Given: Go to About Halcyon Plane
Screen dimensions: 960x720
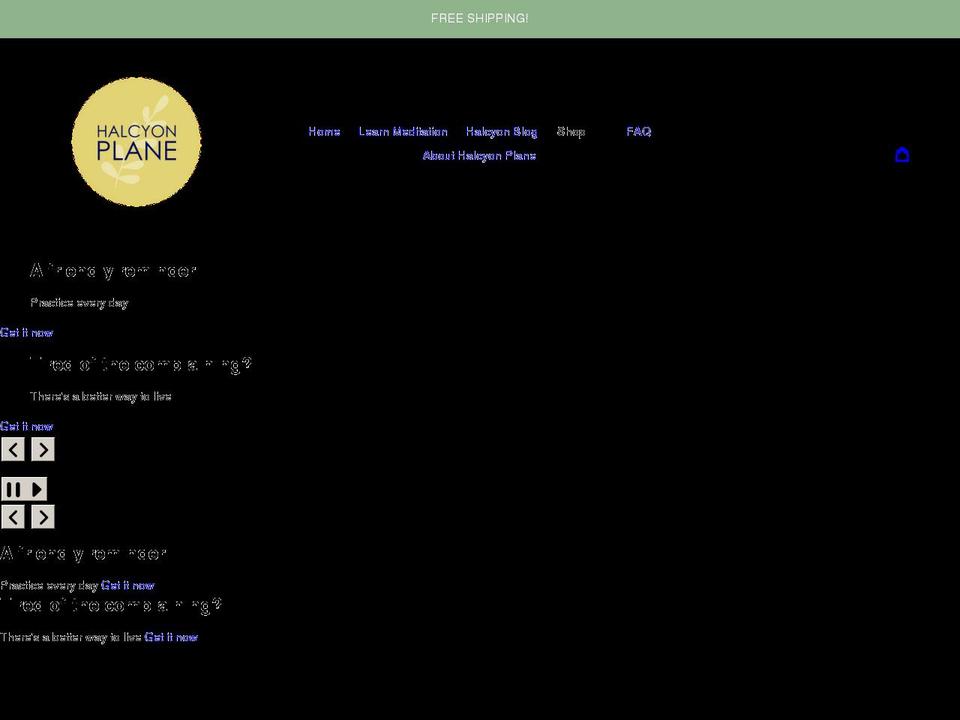Looking at the screenshot, I should (x=480, y=155).
